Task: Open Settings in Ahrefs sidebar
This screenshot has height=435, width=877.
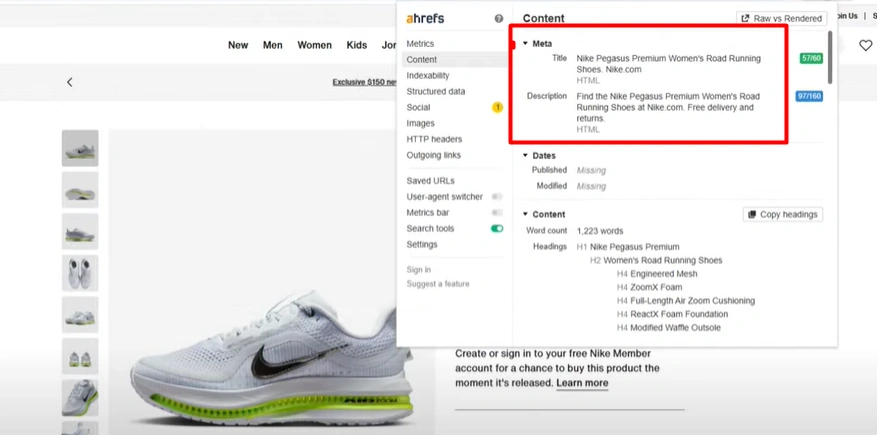Action: (422, 244)
